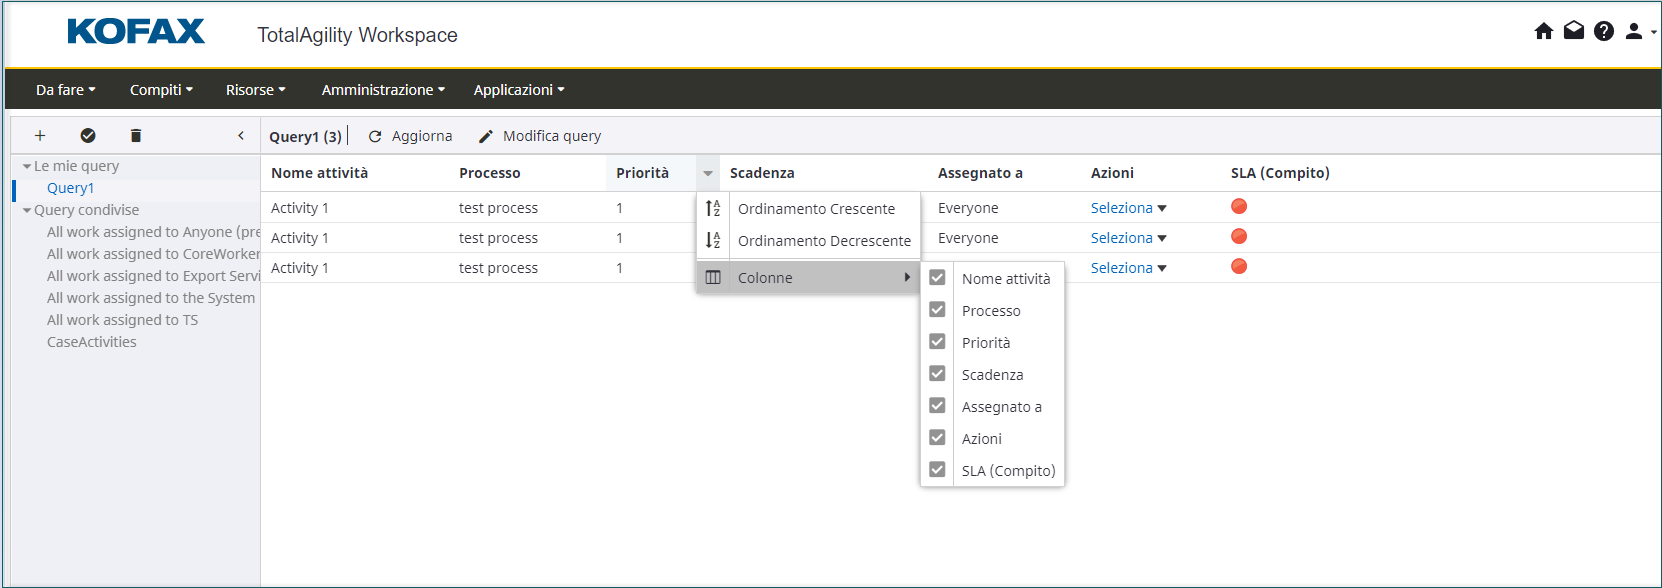The image size is (1662, 588).
Task: Uncheck the Nome attività column checkbox
Action: coord(937,278)
